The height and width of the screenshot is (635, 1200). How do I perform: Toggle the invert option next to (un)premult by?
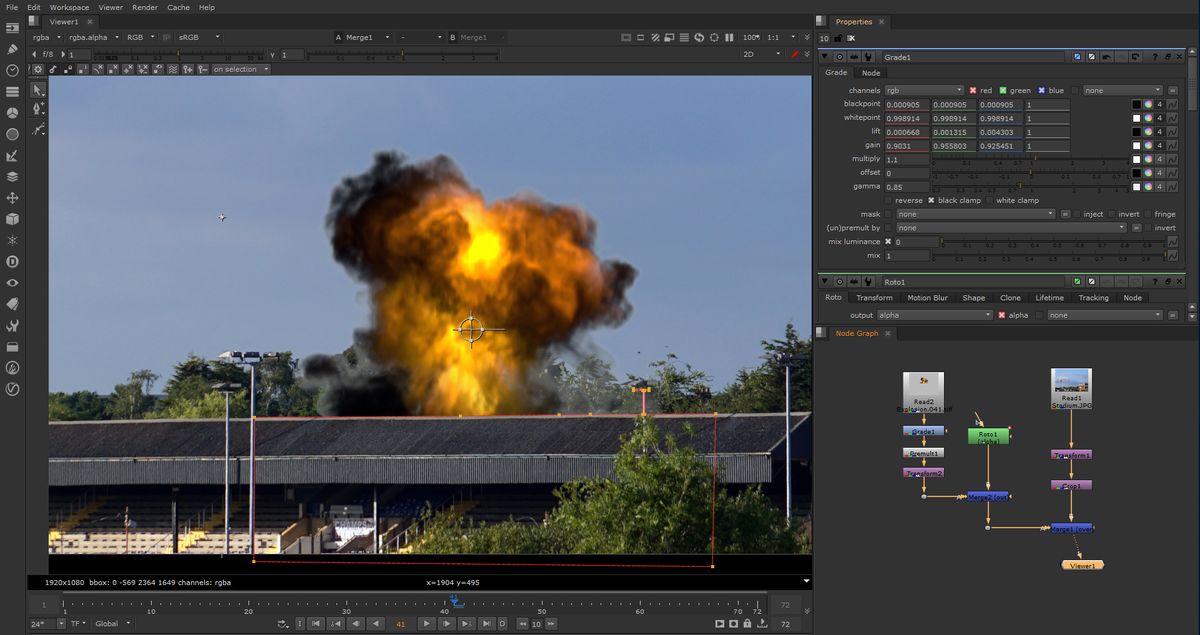[x=1148, y=227]
